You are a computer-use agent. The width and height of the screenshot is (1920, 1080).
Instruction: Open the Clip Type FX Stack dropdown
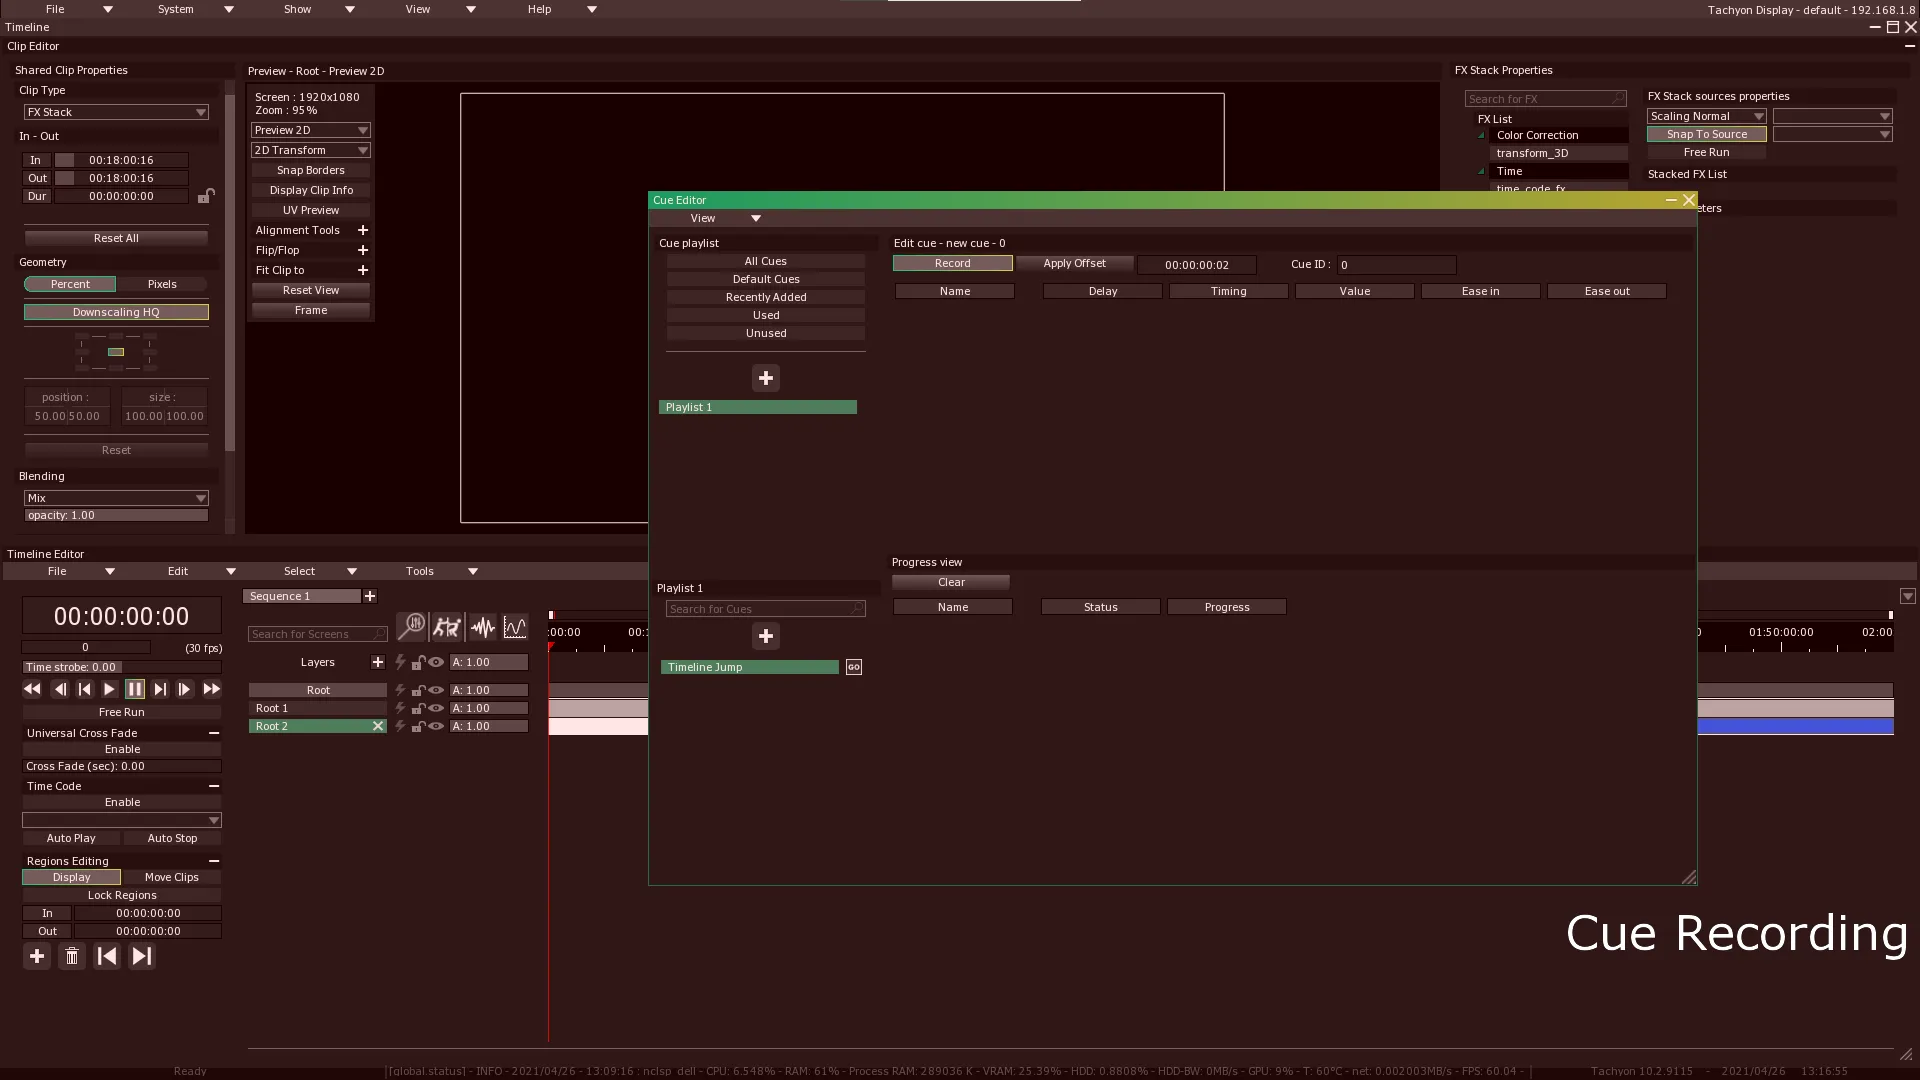116,112
